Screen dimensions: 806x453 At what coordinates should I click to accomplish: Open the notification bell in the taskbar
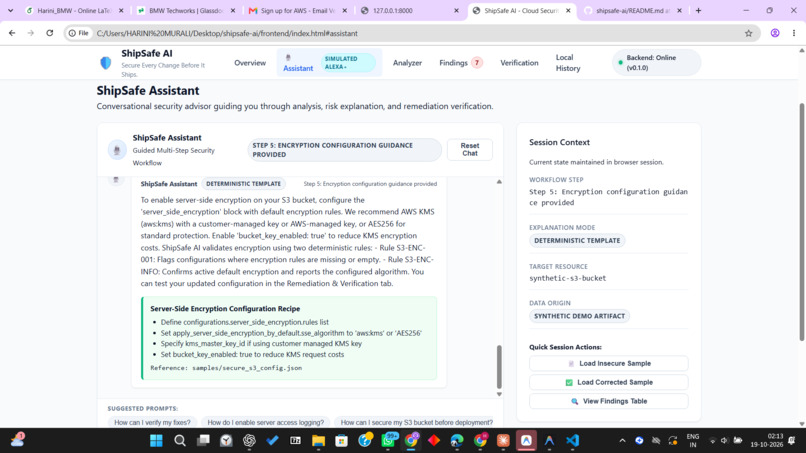pos(792,441)
